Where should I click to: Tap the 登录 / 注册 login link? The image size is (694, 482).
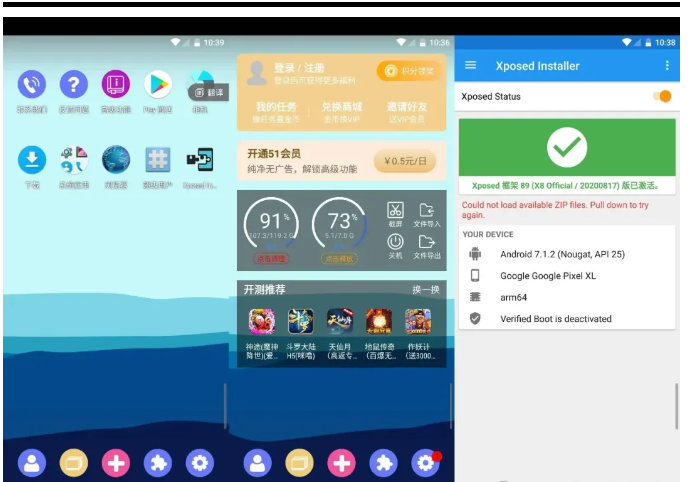point(298,68)
